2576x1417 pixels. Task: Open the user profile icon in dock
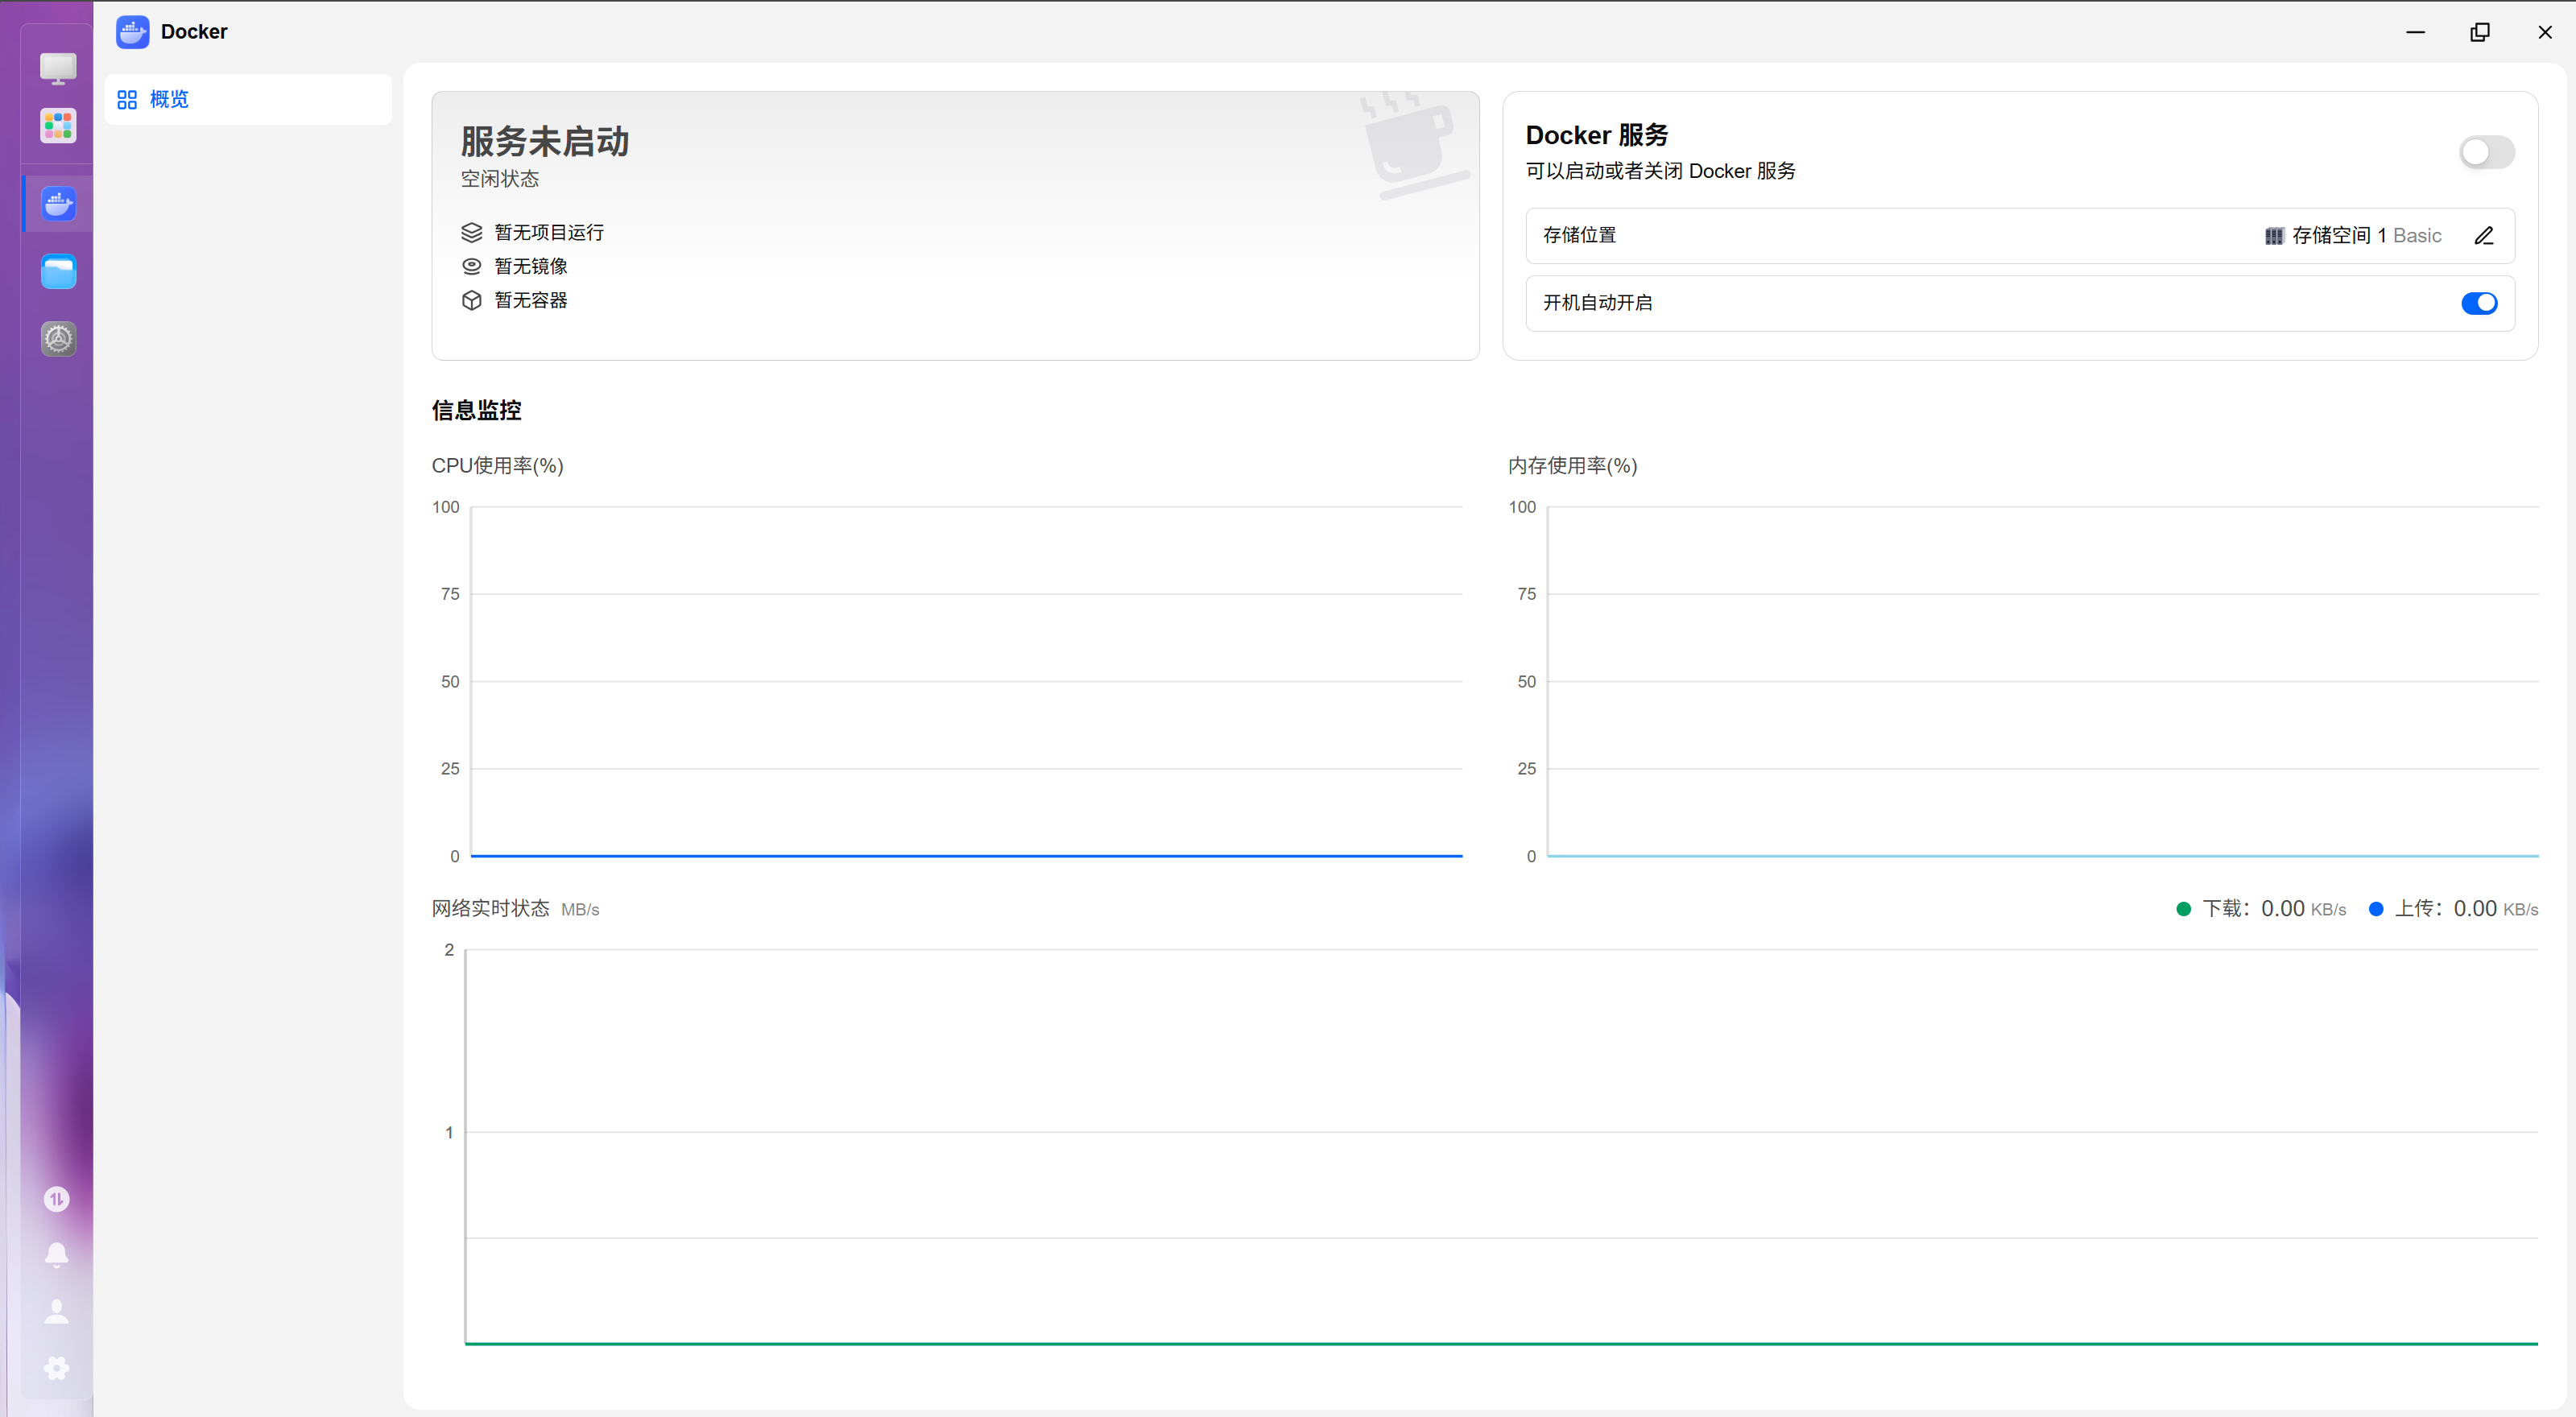pos(57,1312)
